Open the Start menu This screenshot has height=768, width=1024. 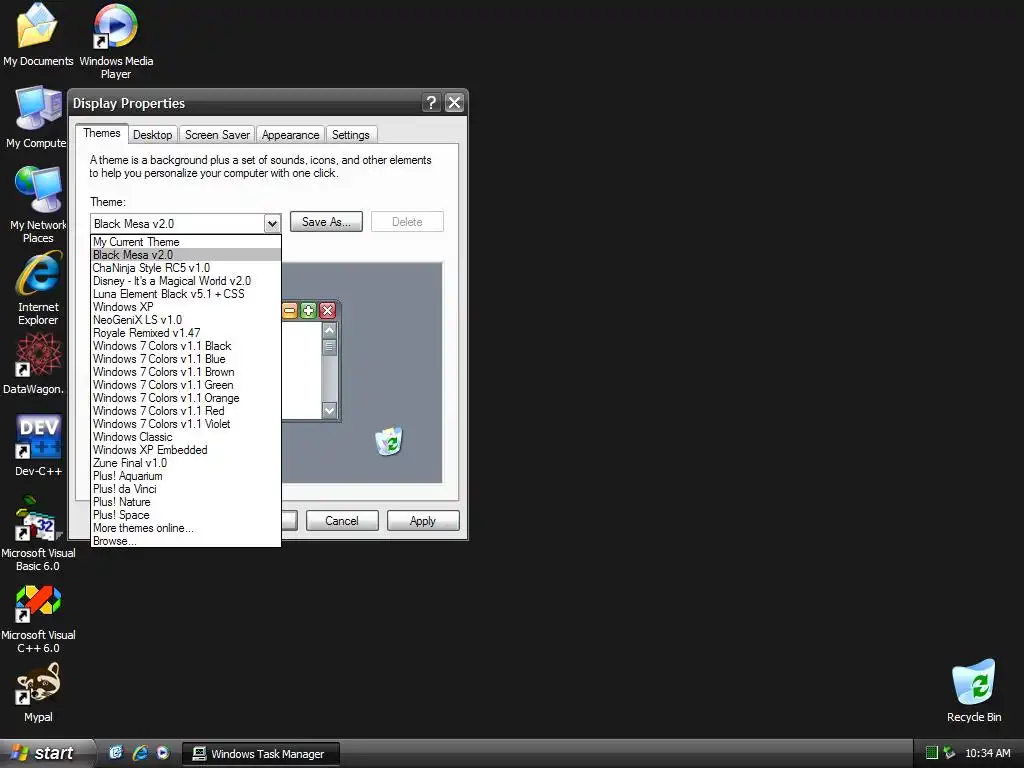44,753
